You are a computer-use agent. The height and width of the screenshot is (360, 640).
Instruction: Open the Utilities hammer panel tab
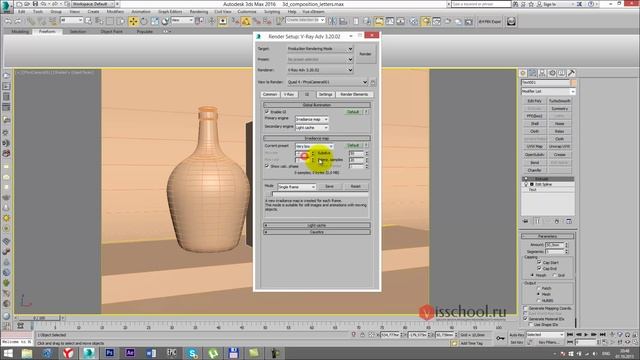(571, 73)
